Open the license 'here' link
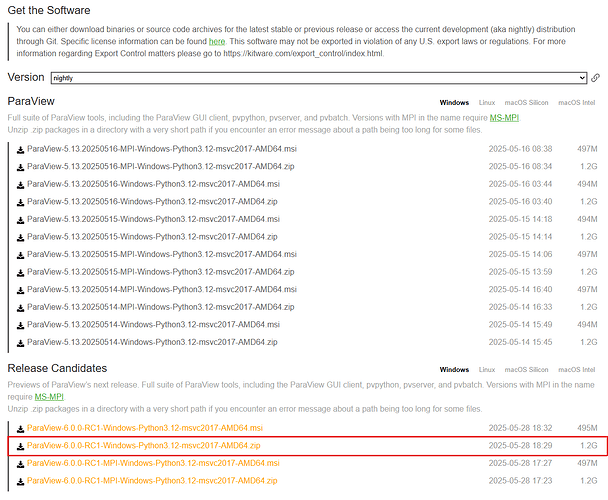The width and height of the screenshot is (608, 500). click(x=217, y=42)
